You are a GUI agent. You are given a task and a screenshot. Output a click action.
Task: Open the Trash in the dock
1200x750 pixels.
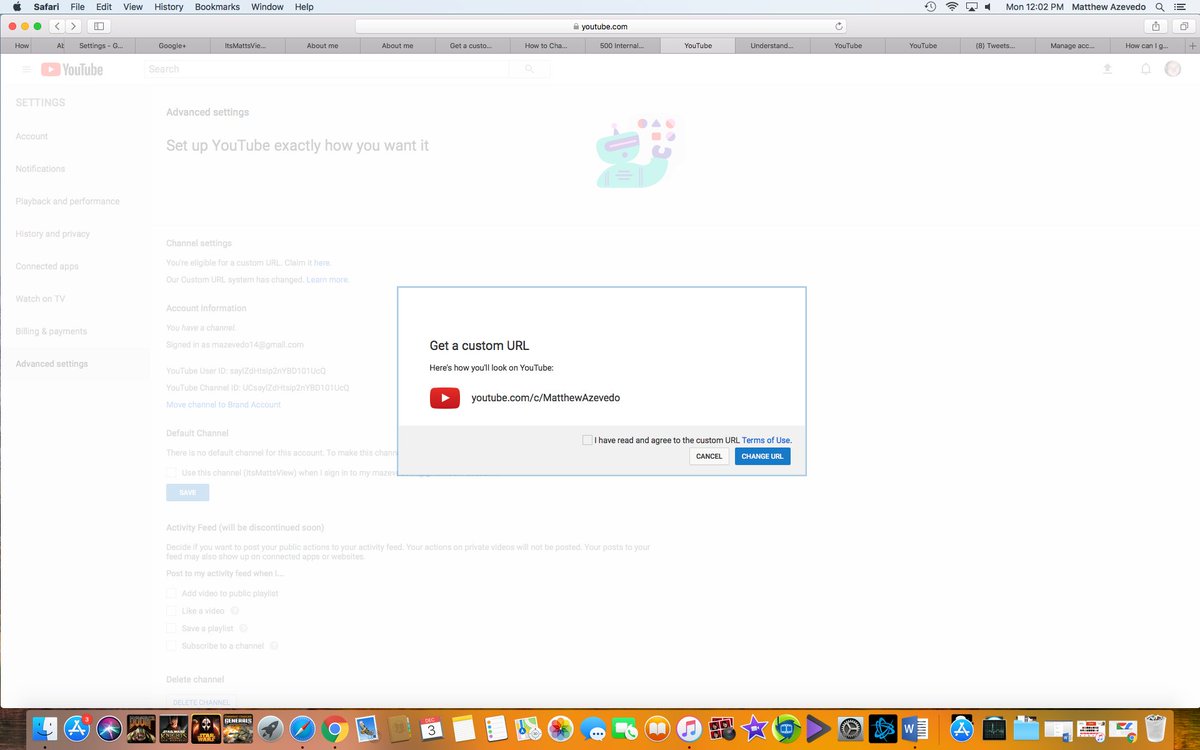tap(1156, 729)
